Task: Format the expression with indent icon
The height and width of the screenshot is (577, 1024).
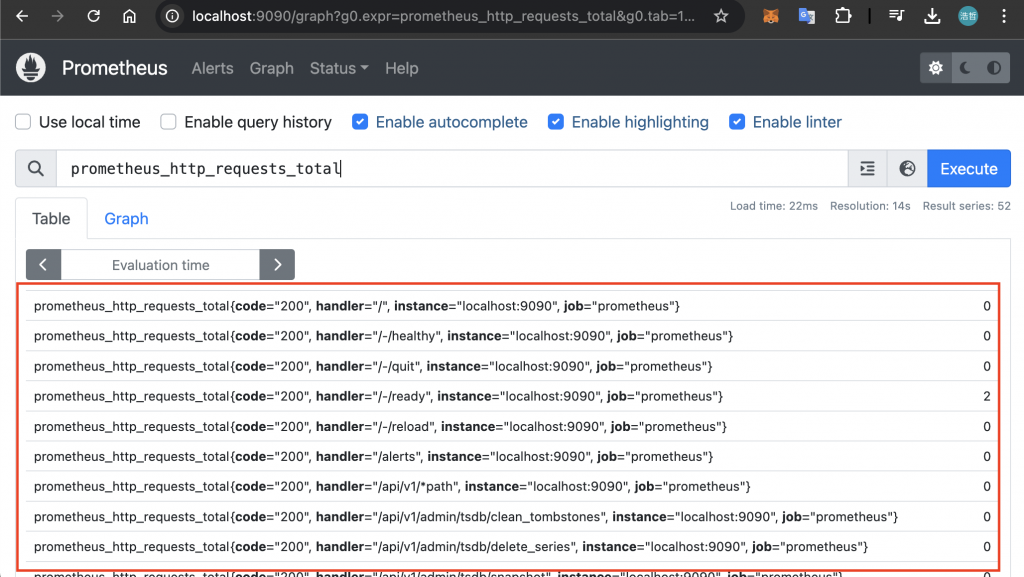Action: (x=867, y=168)
